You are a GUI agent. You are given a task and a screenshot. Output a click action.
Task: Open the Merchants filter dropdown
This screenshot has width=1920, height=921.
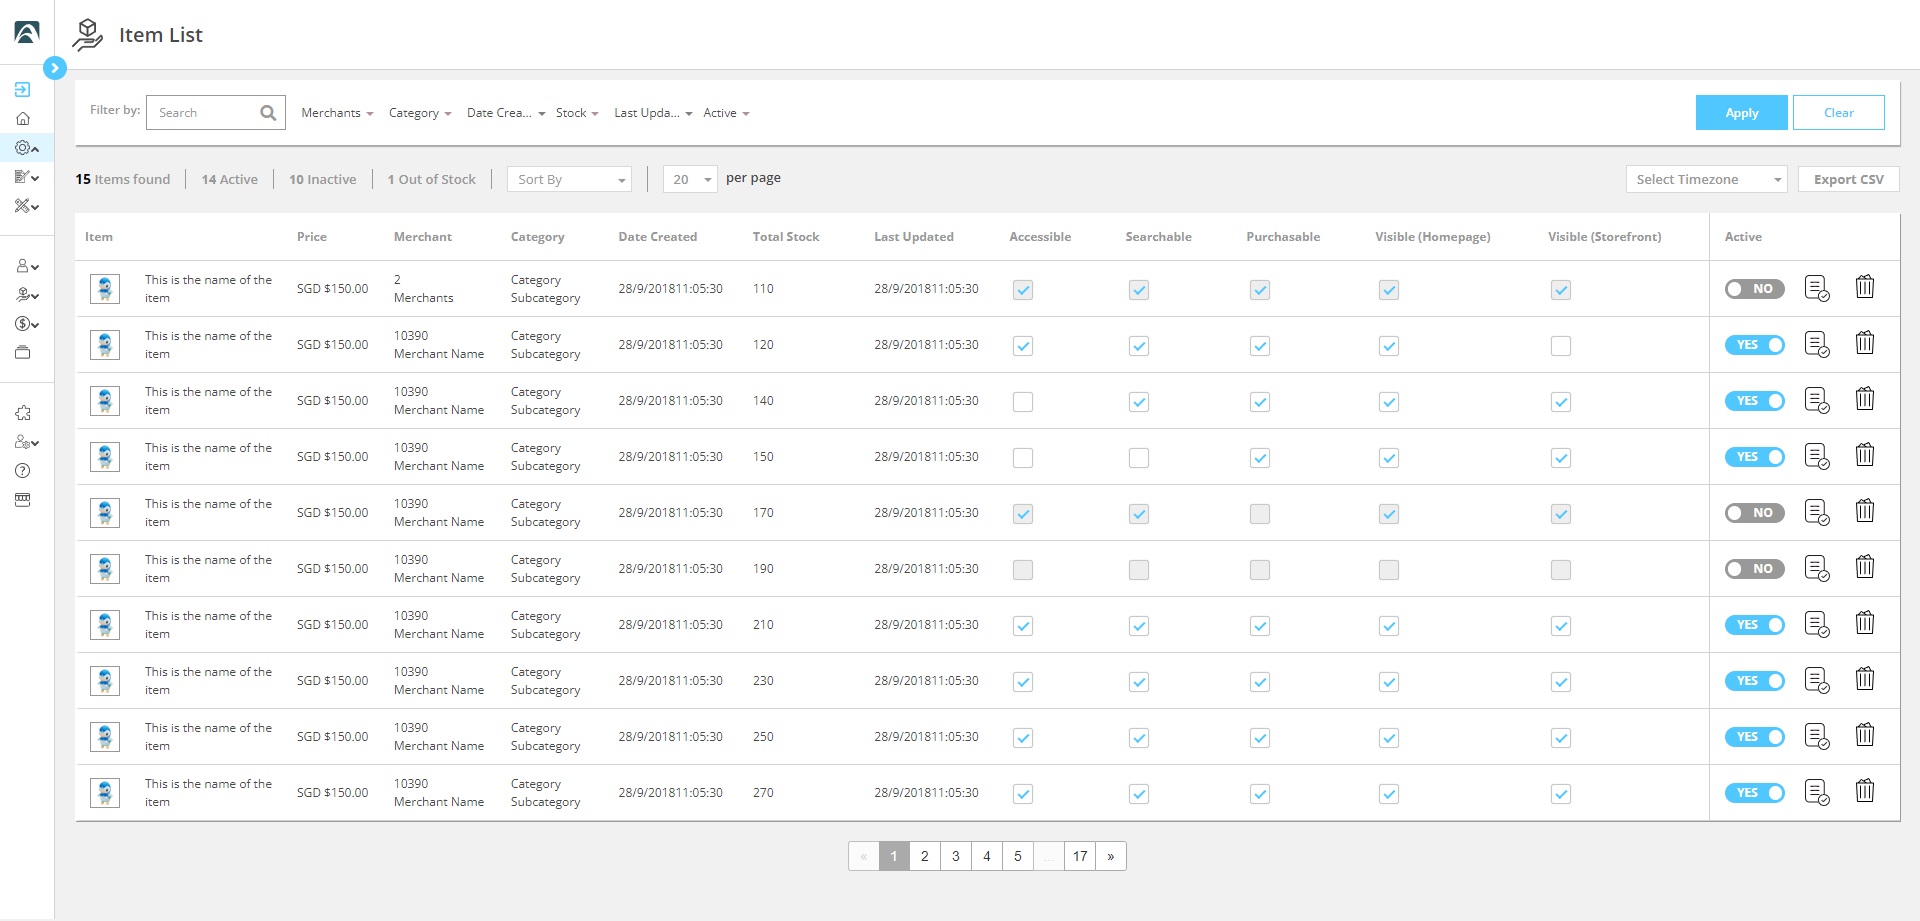pos(337,113)
